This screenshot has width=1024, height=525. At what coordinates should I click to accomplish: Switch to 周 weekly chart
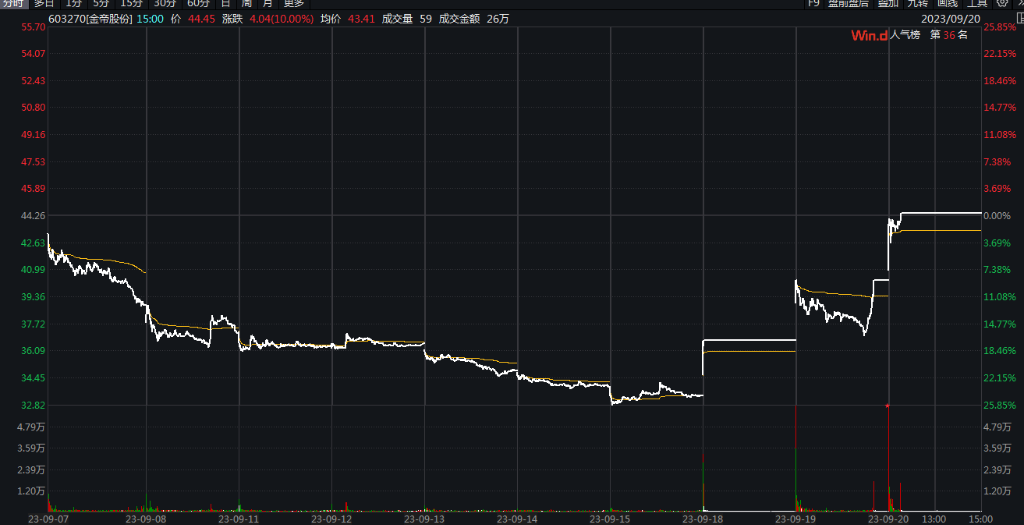point(246,4)
